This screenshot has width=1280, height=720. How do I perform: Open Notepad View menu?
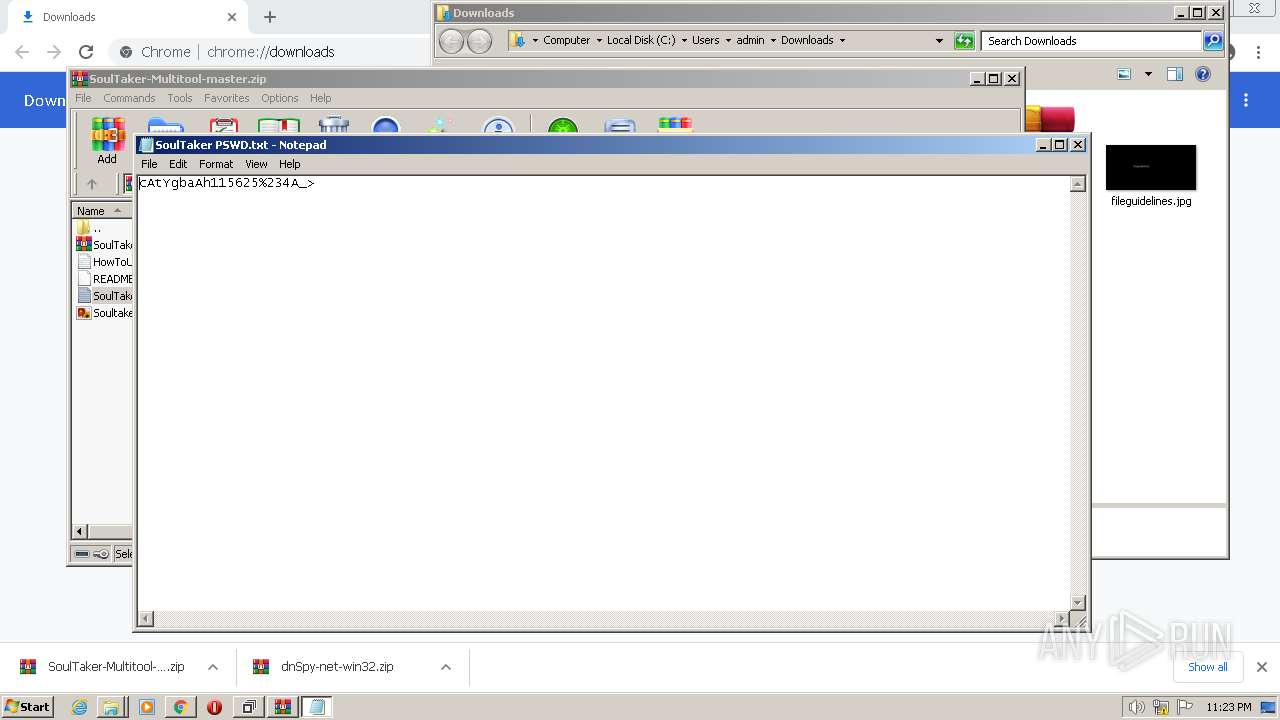256,164
